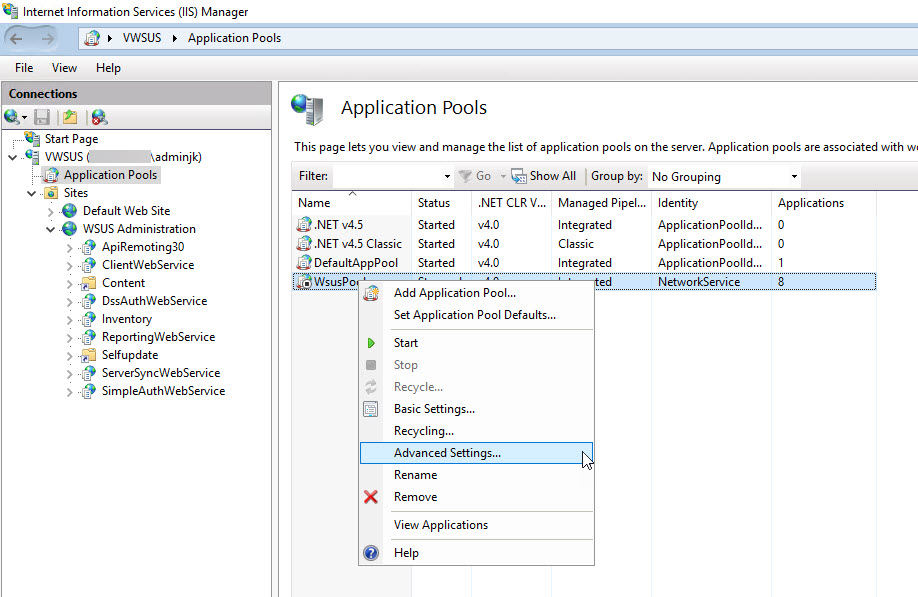Screen dimensions: 918x597
Task: Open the View menu
Action: coord(64,68)
